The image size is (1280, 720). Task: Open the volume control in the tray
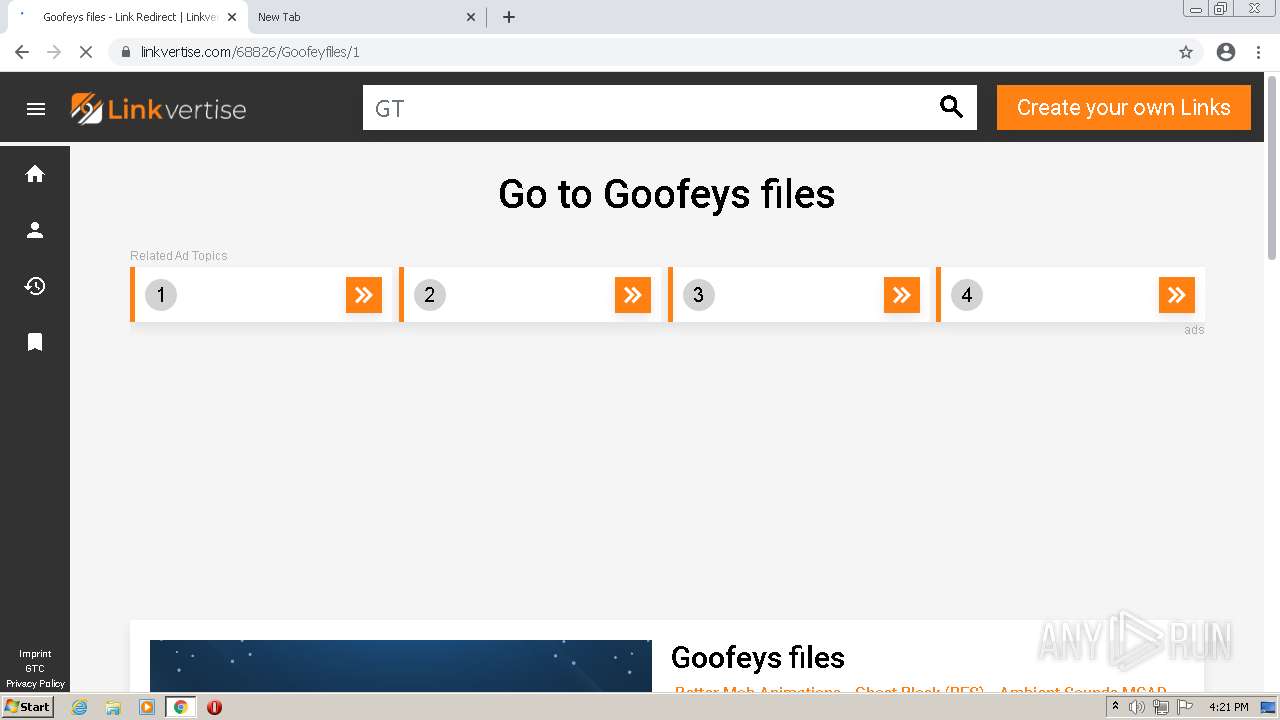1137,707
